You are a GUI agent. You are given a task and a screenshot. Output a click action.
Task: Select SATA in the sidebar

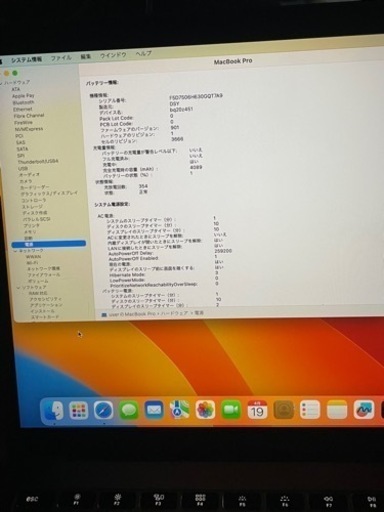click(22, 149)
